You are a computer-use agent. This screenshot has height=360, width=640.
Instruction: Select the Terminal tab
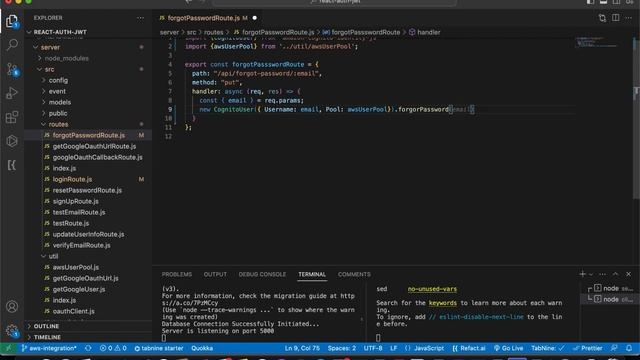coord(312,274)
